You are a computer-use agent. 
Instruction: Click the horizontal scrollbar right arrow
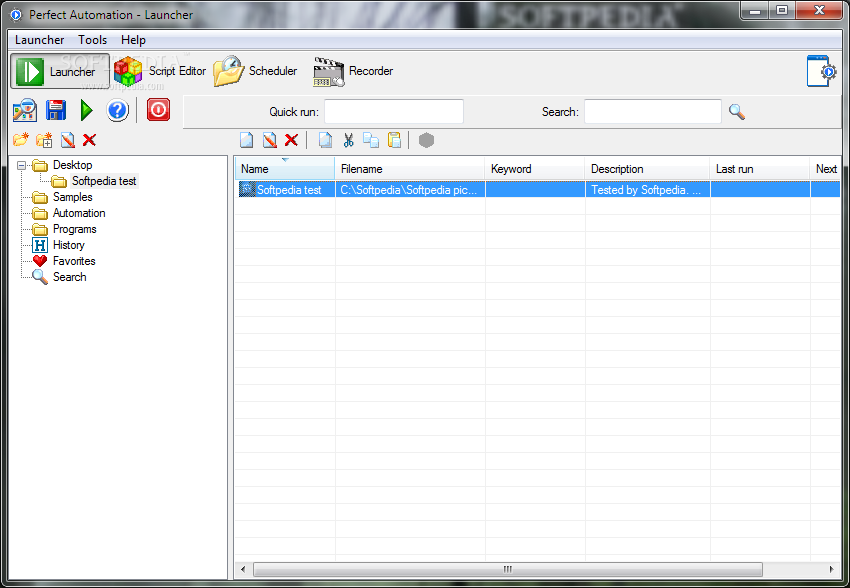tap(832, 569)
